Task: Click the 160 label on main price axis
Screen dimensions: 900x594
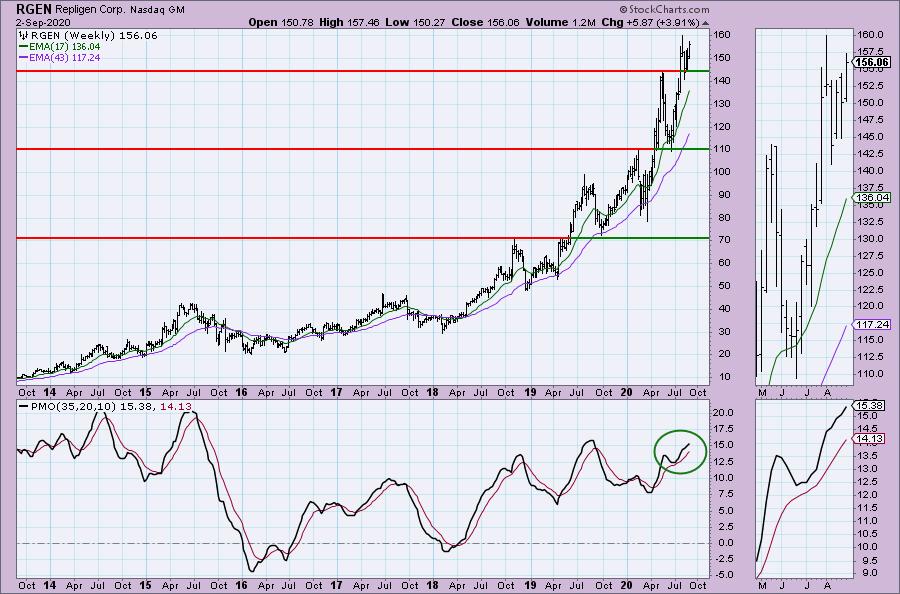Action: coord(721,34)
